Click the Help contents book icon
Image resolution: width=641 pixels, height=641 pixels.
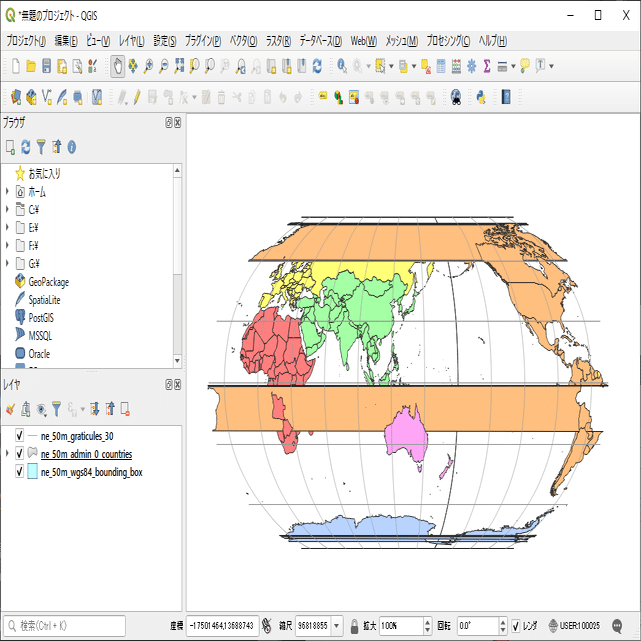[506, 97]
